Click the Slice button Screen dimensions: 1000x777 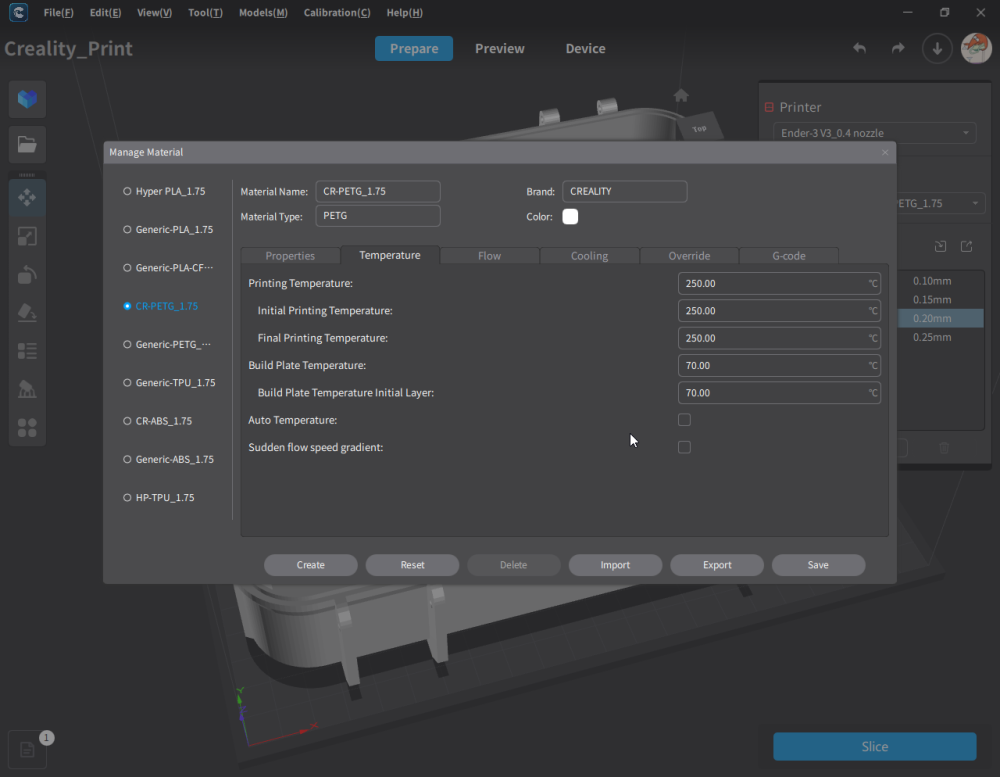click(x=874, y=746)
